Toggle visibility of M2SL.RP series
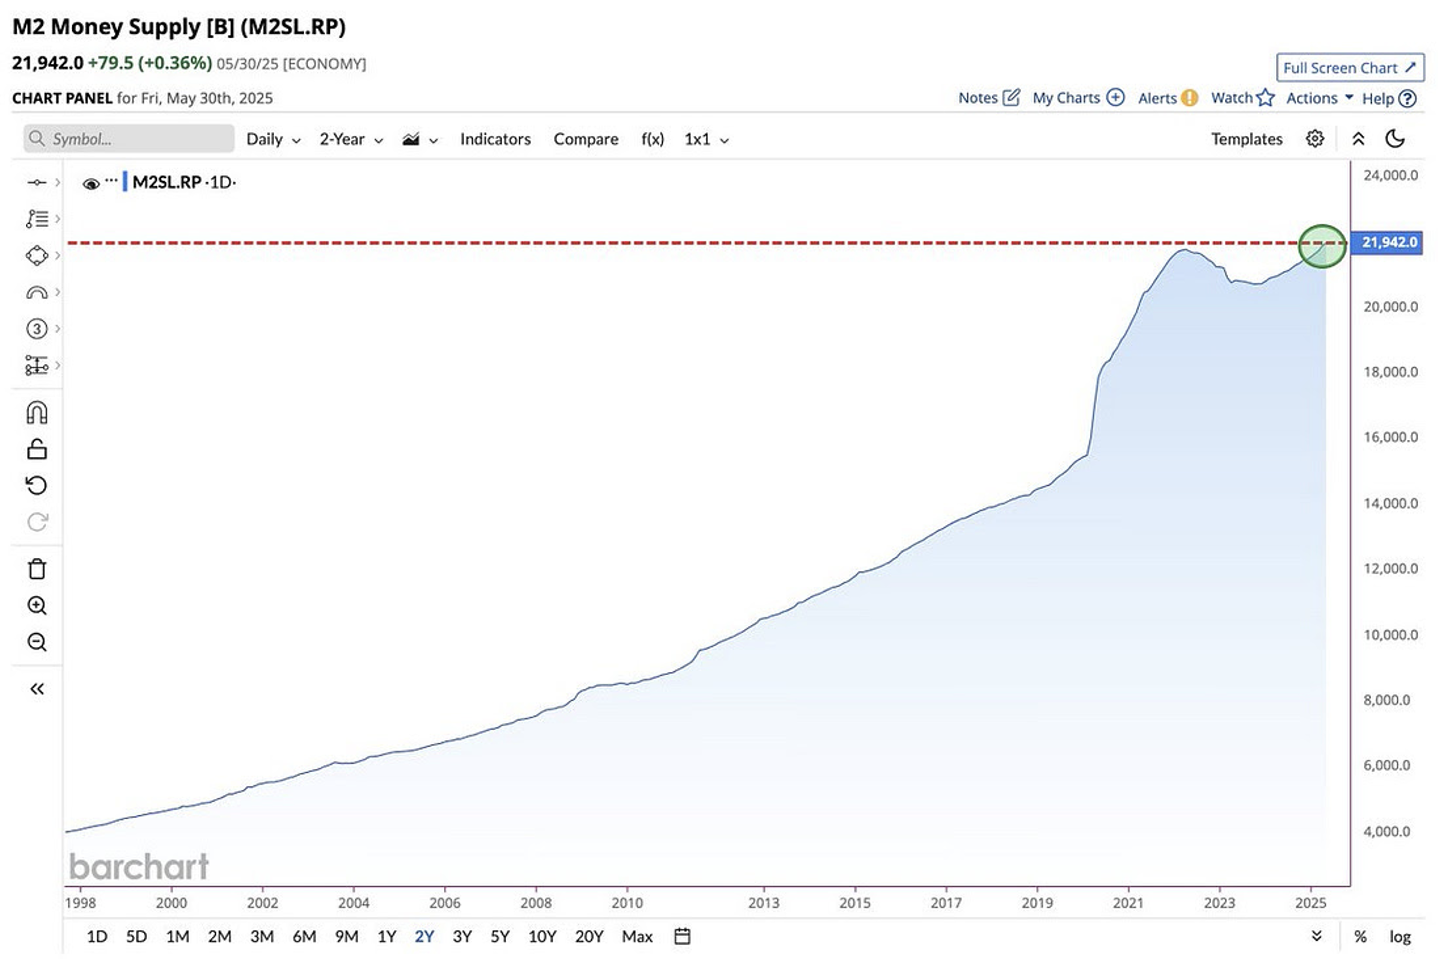The height and width of the screenshot is (972, 1438). tap(91, 183)
